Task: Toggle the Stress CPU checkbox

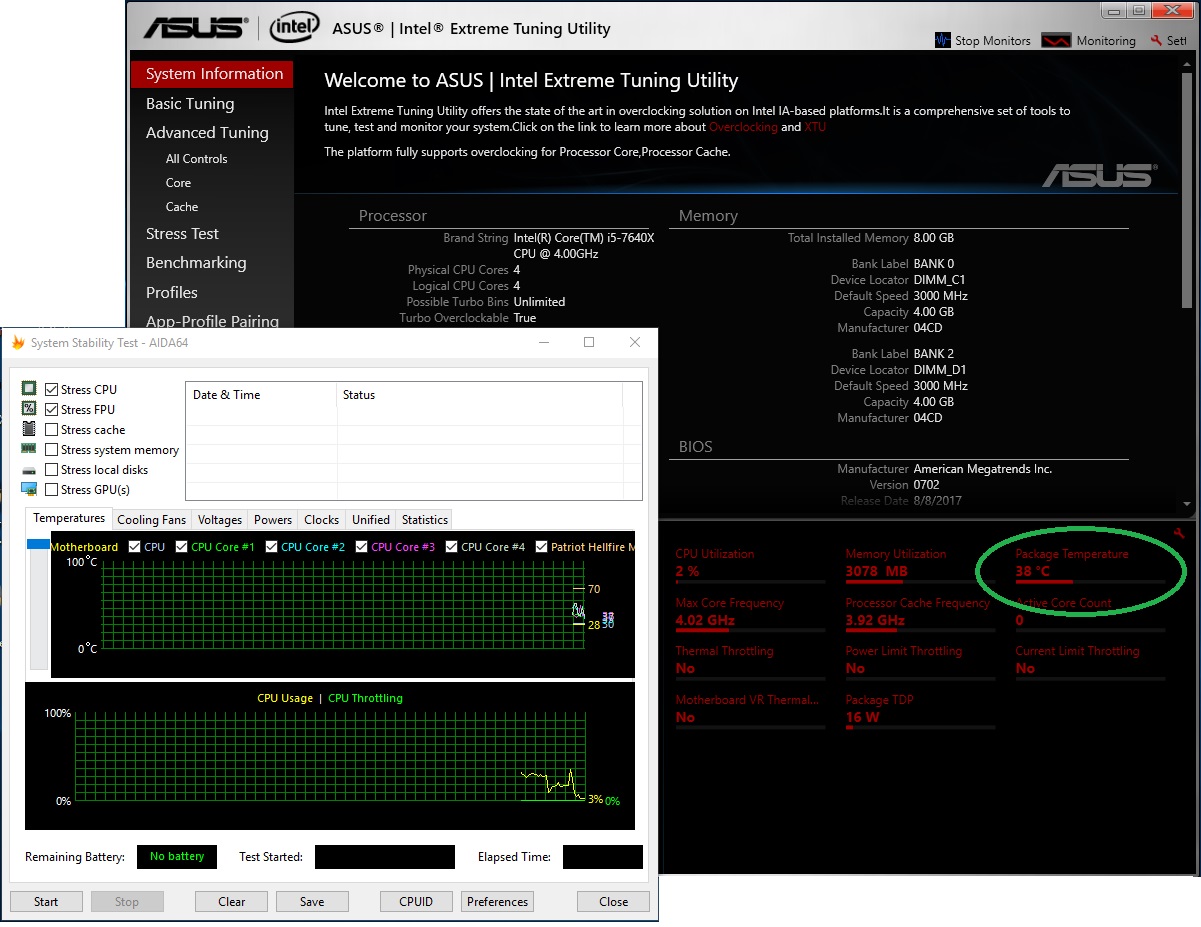Action: 51,390
